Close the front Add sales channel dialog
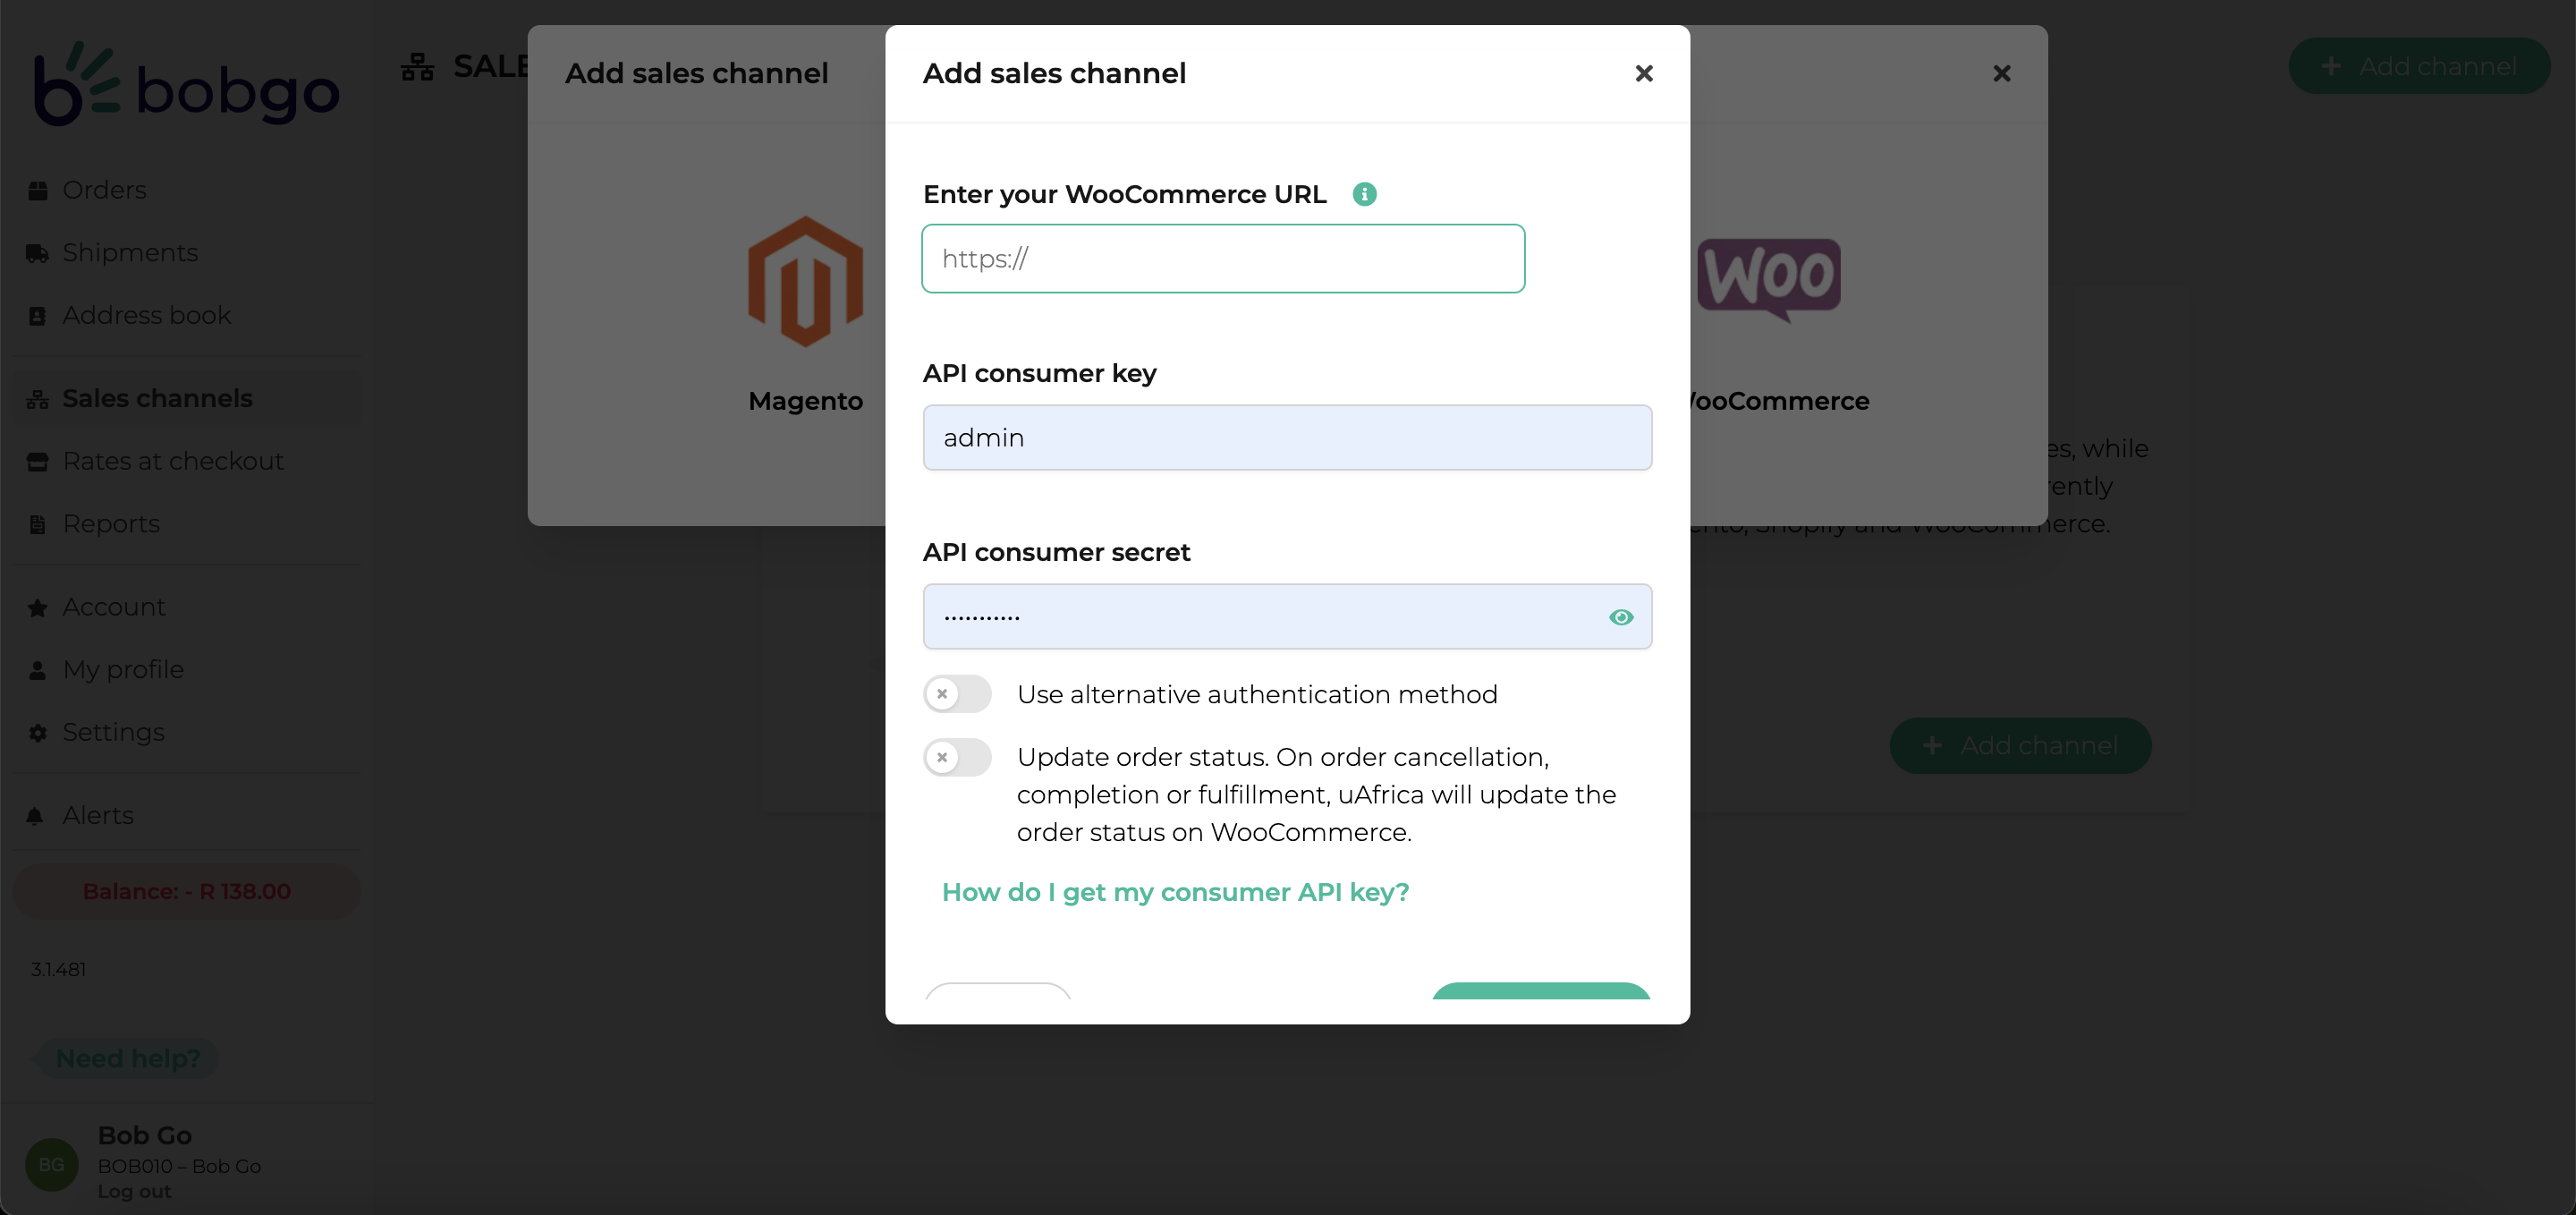Screen dimensions: 2576x1215 pyautogui.click(x=1644, y=73)
